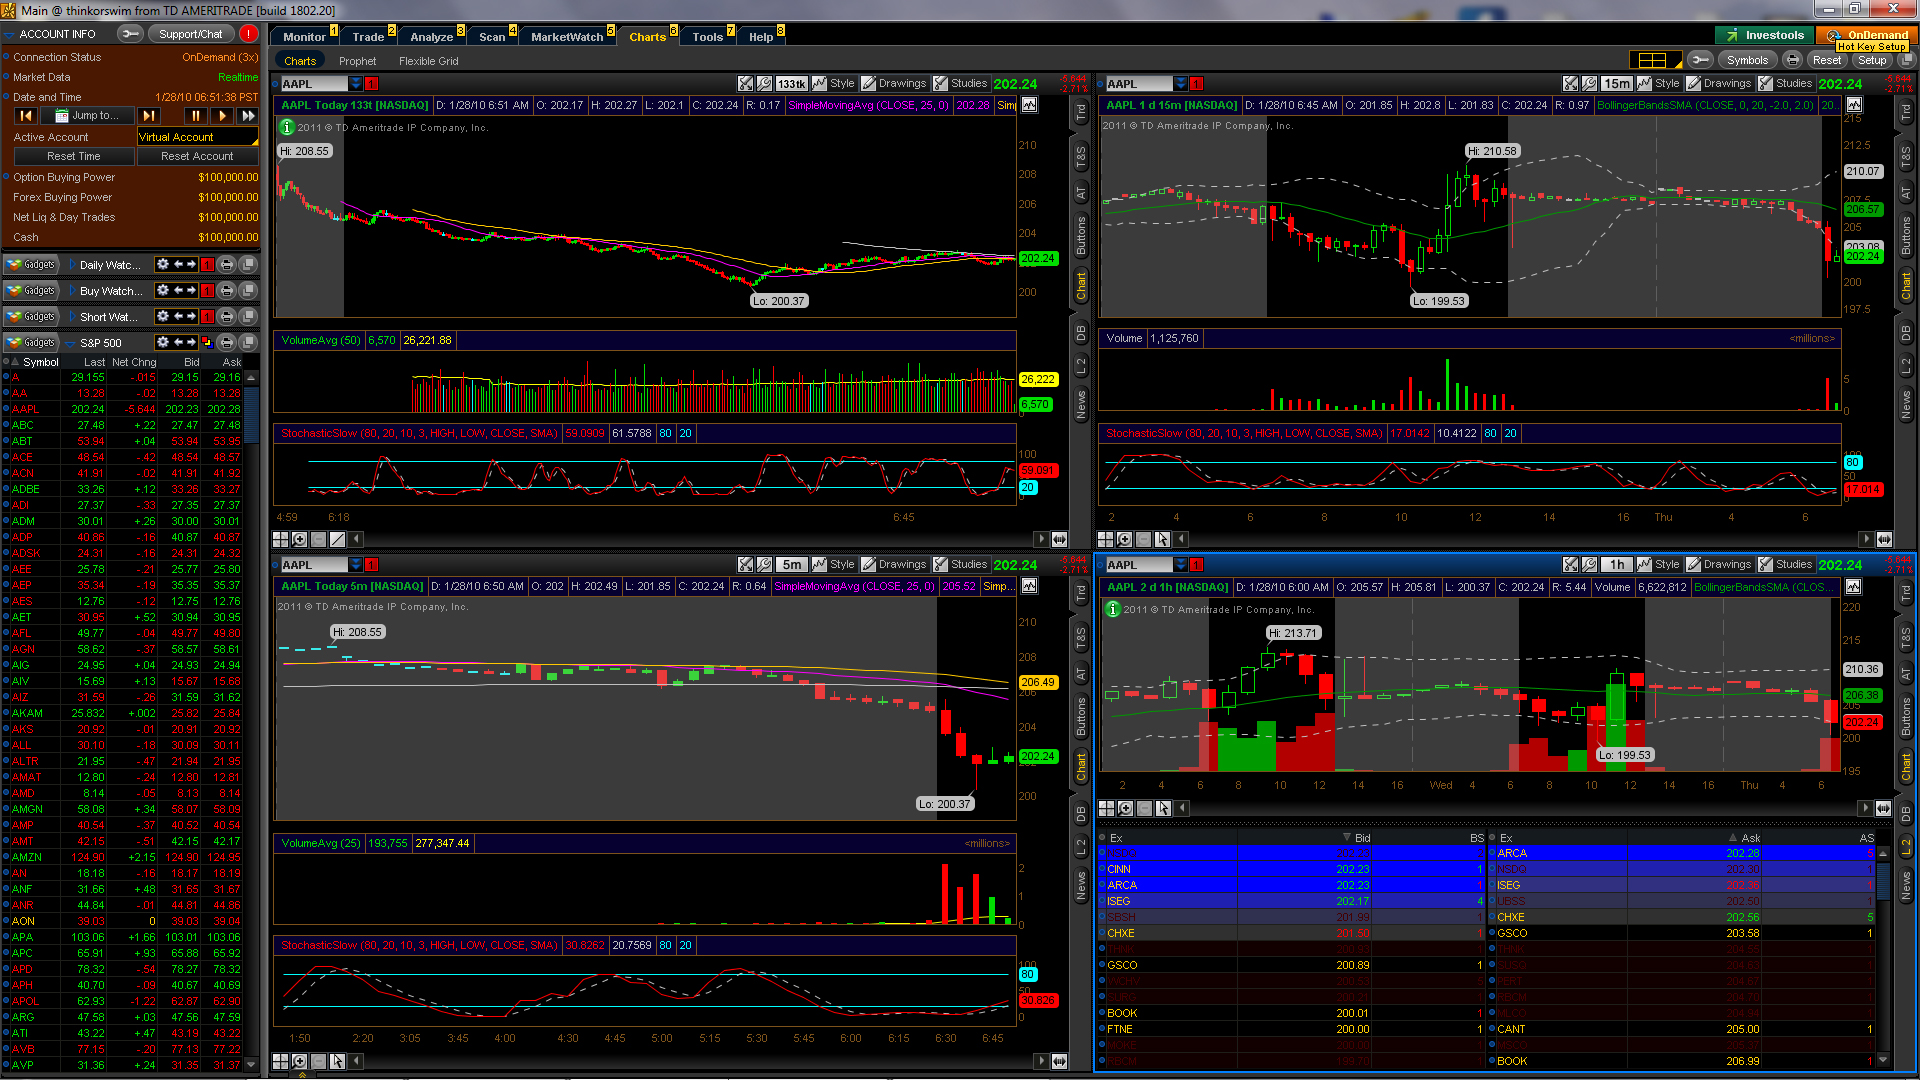Pause the OnDemand playback

pyautogui.click(x=196, y=116)
